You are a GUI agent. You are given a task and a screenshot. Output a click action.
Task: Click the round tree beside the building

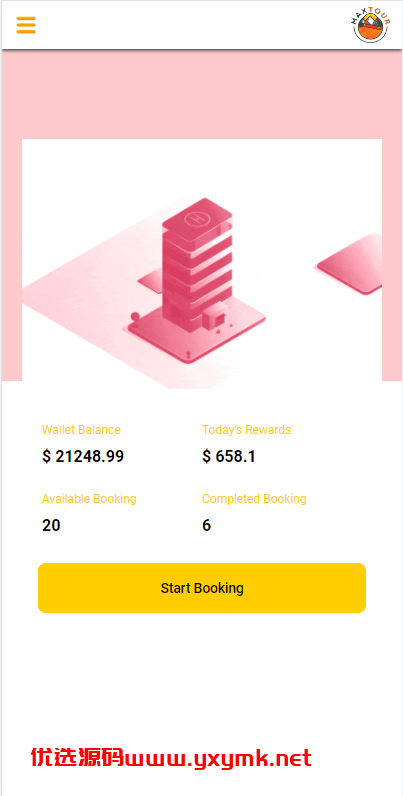[135, 319]
